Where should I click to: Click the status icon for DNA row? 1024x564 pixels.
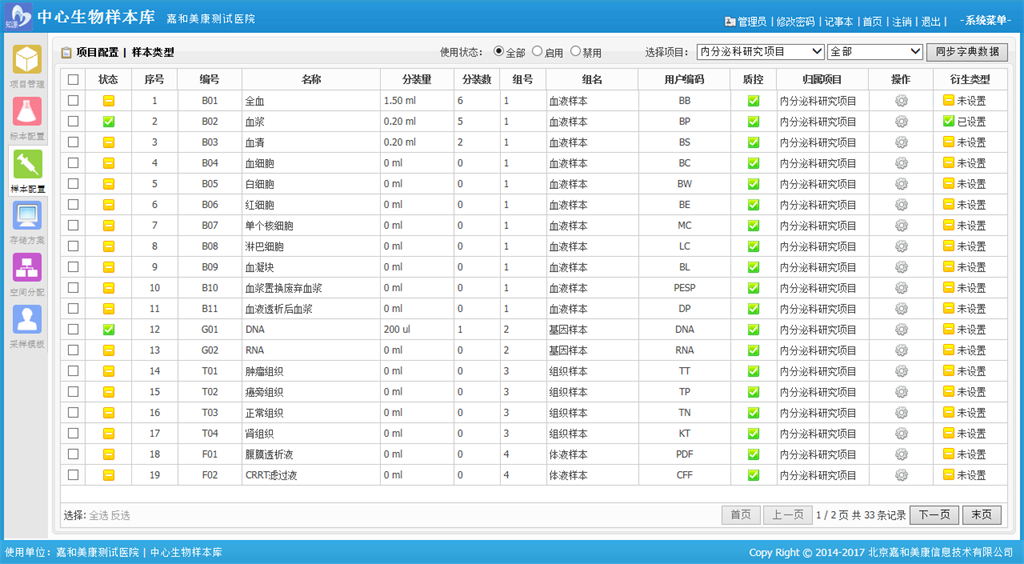coord(108,330)
